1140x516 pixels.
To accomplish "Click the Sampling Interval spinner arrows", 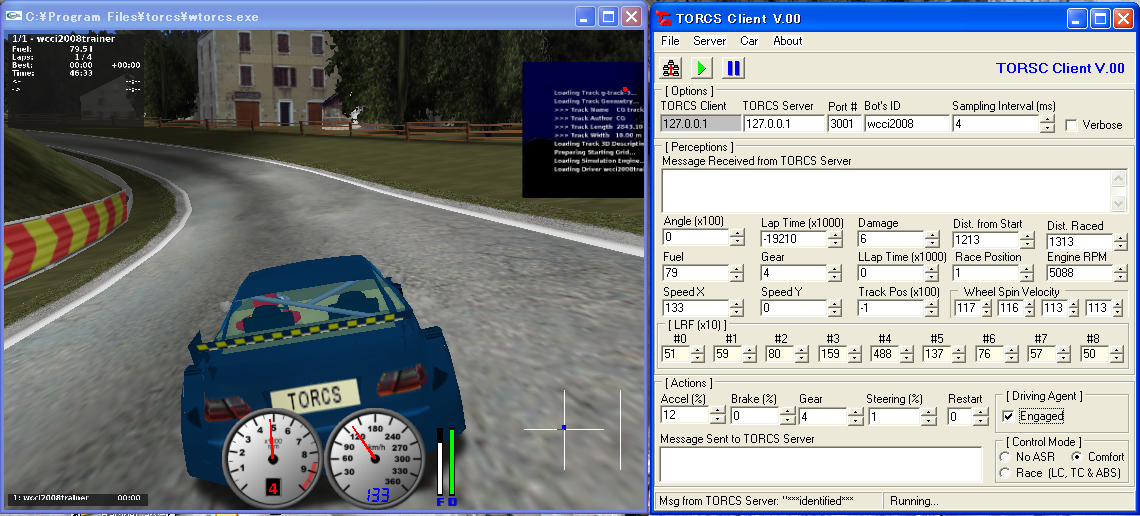I will click(x=1047, y=124).
